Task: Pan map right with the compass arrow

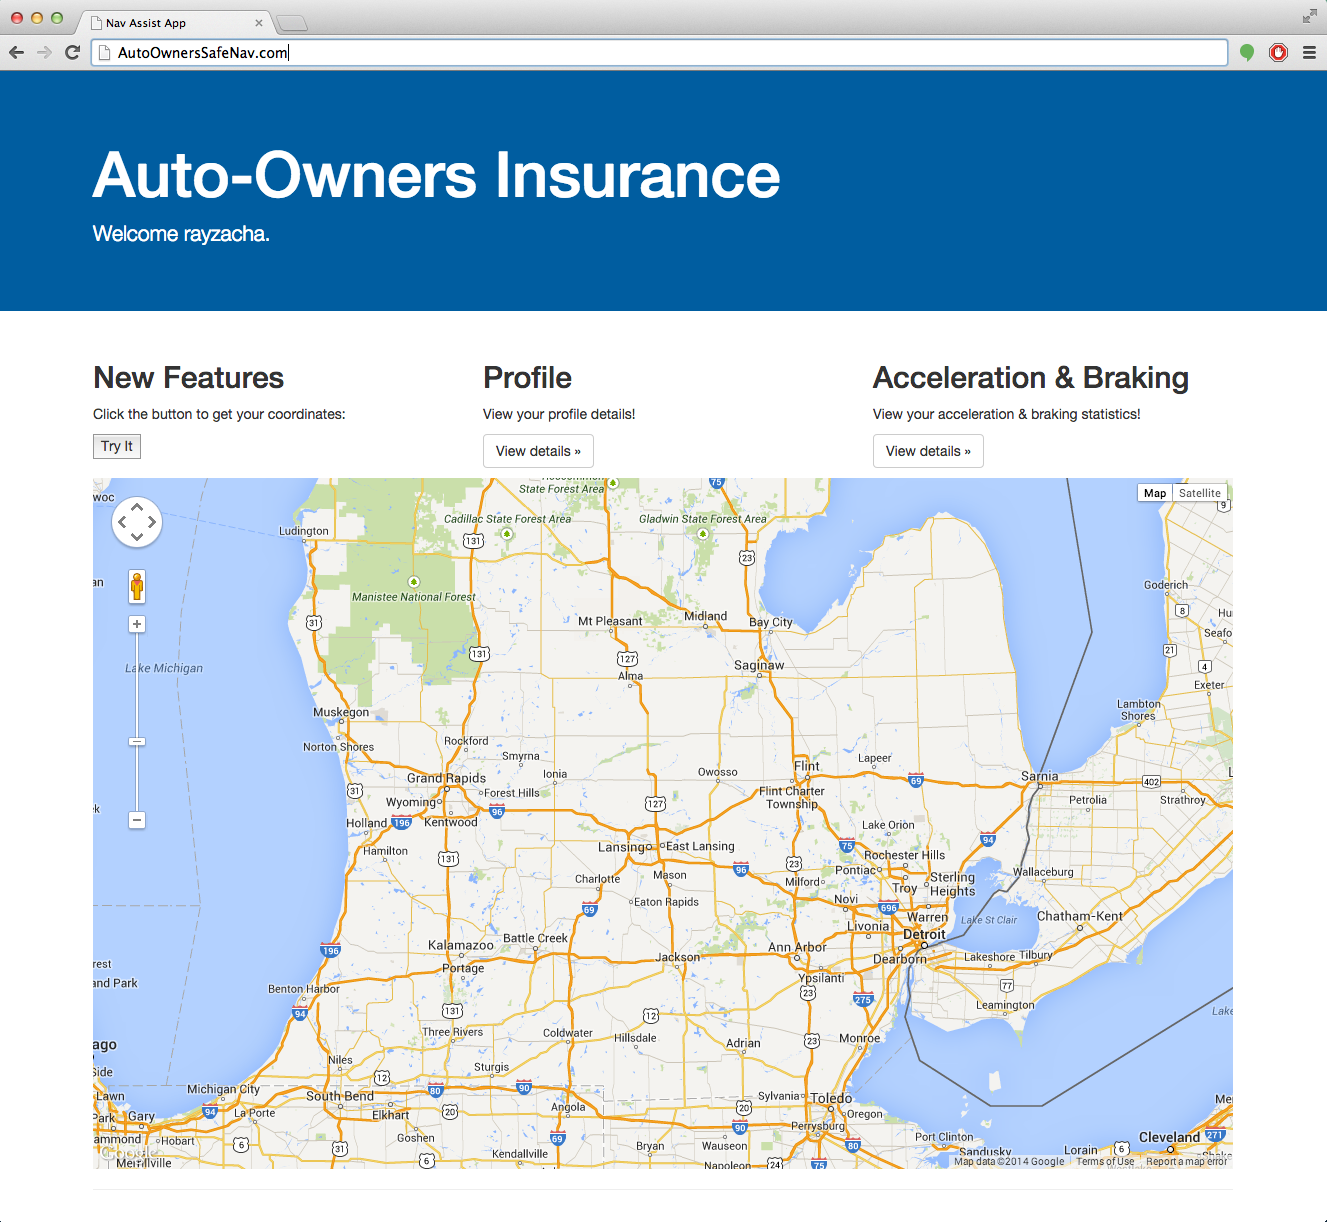Action: pyautogui.click(x=151, y=522)
